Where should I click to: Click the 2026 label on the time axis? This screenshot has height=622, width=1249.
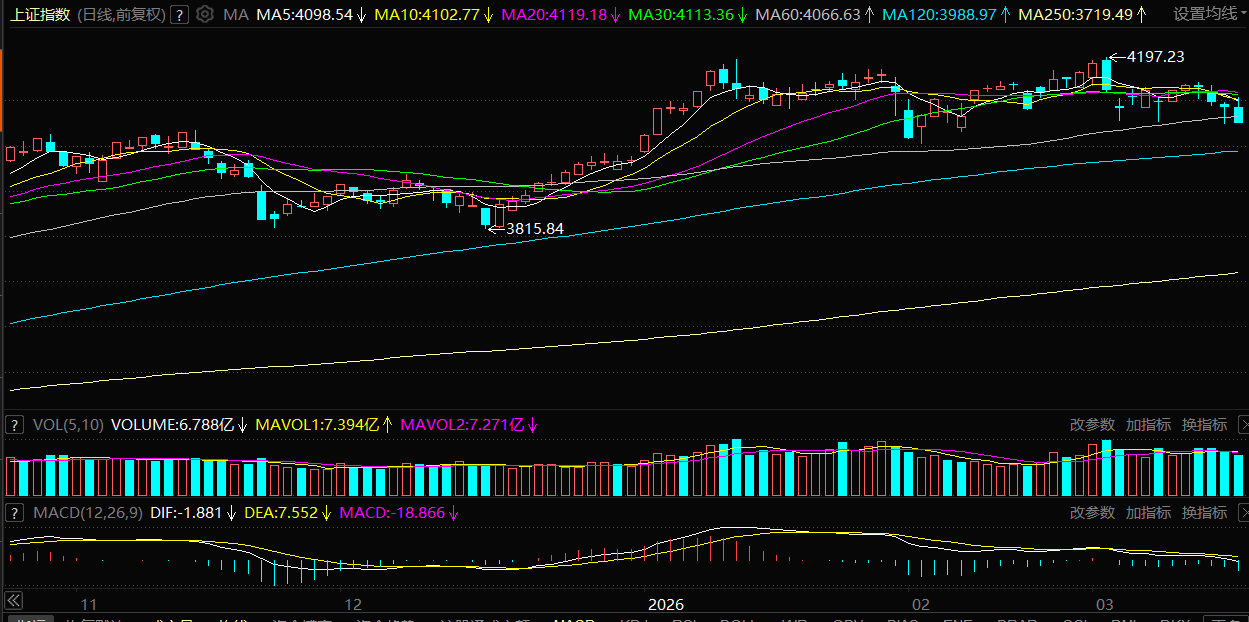(x=666, y=605)
